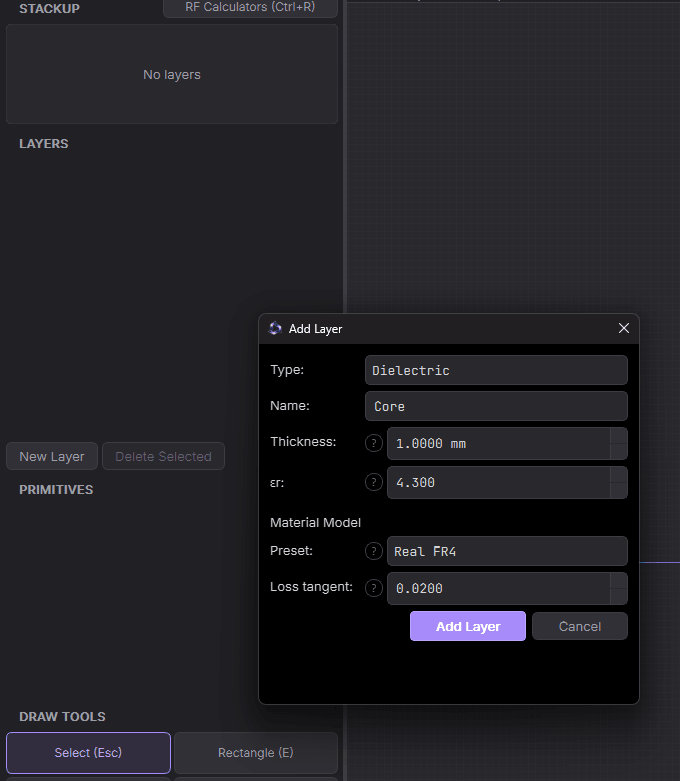Click the PRIMITIVES section heading

coord(56,490)
